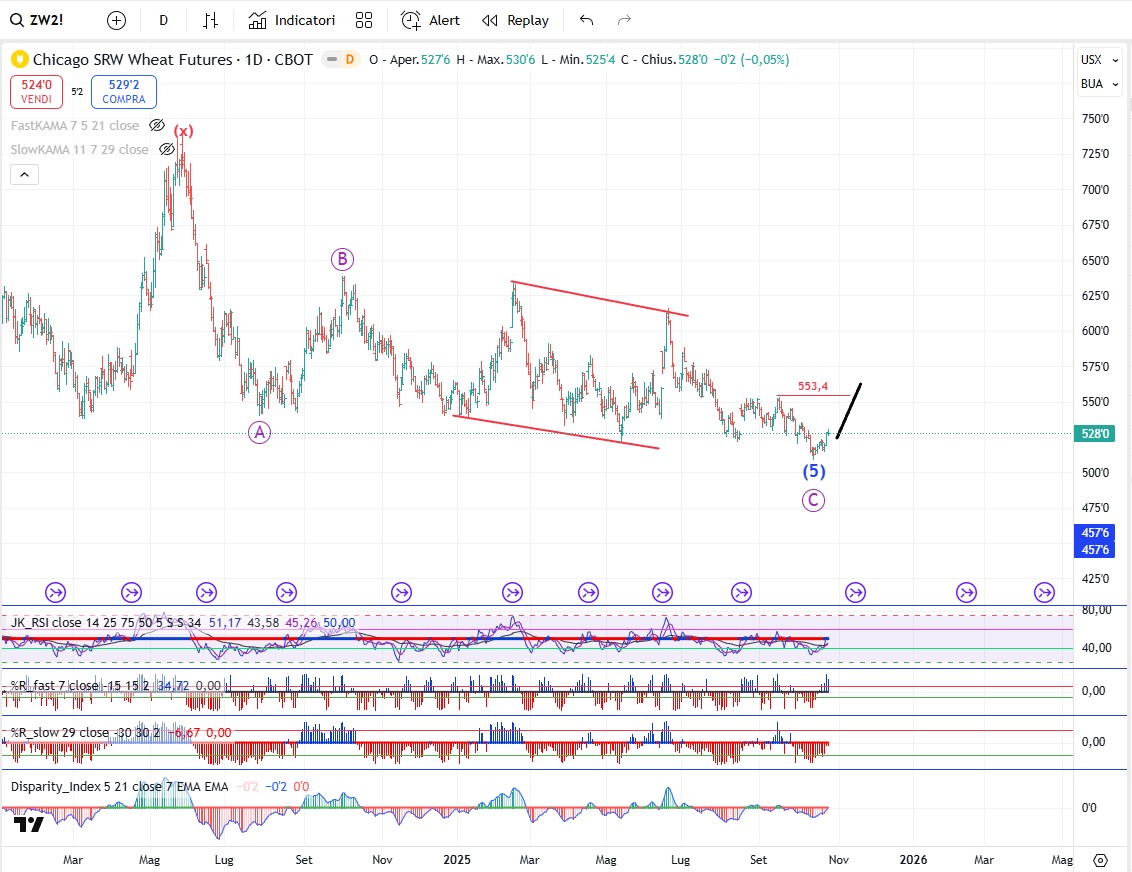Screen dimensions: 1132x872
Task: Open chart settings hexagon icon at bottom right
Action: pos(1100,860)
